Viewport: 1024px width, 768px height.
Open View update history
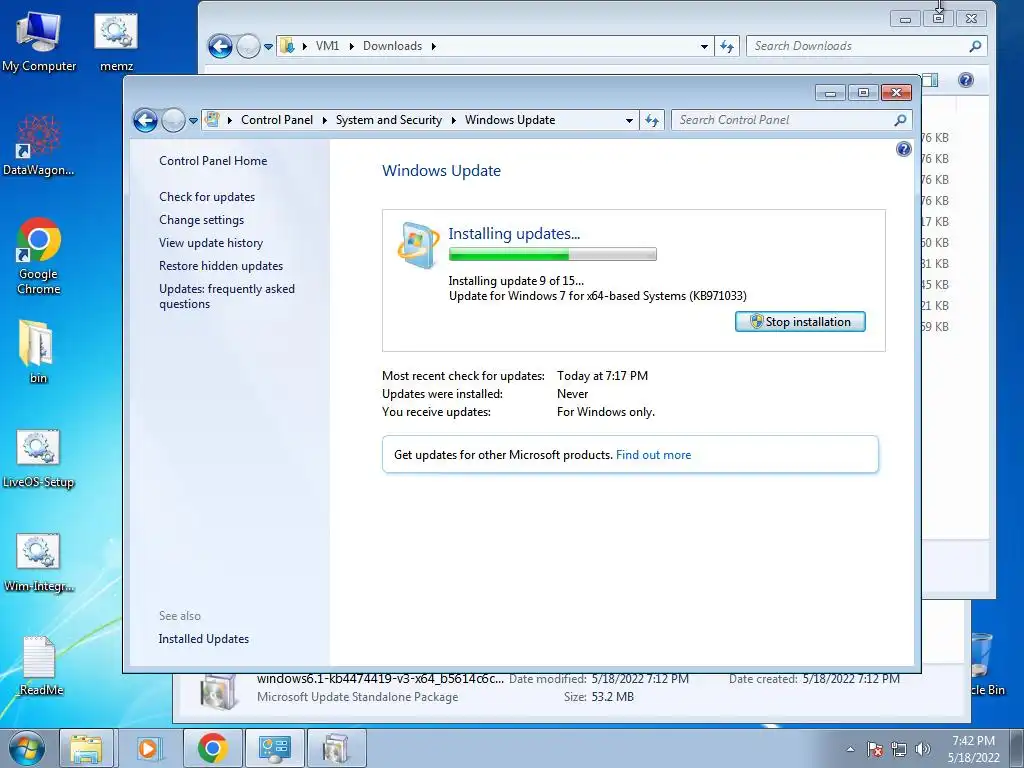211,242
